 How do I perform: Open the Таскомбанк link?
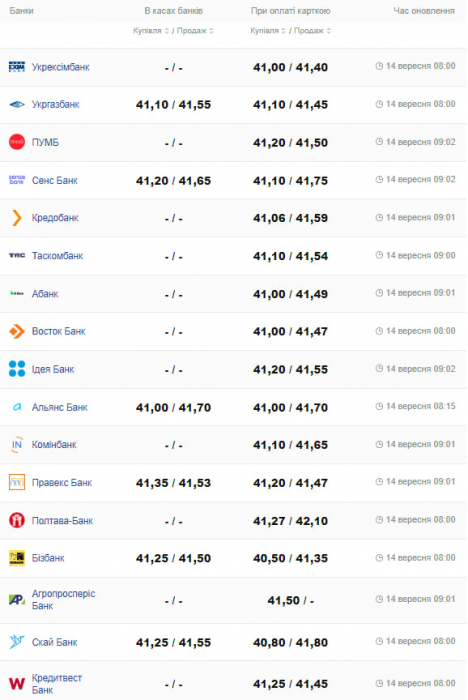[57, 256]
